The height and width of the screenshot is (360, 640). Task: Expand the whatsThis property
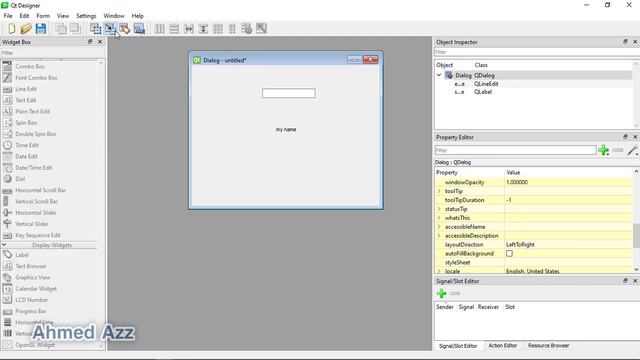439,218
